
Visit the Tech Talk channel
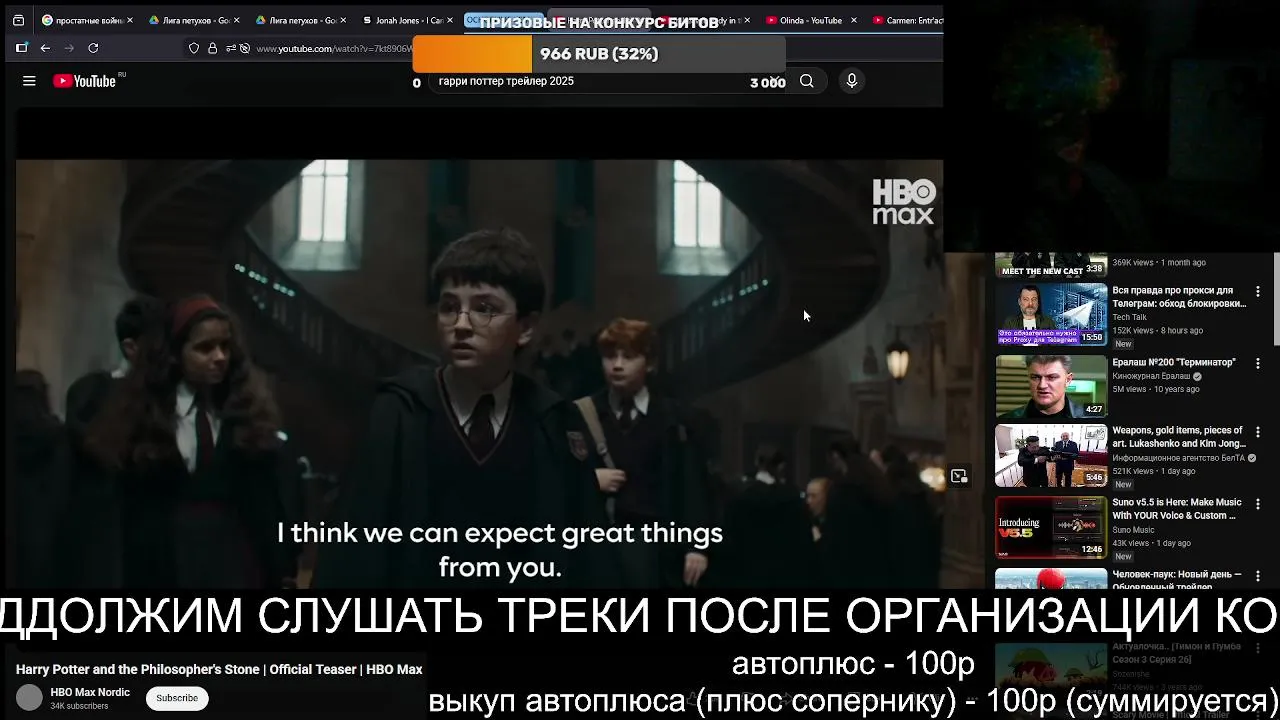[1129, 317]
